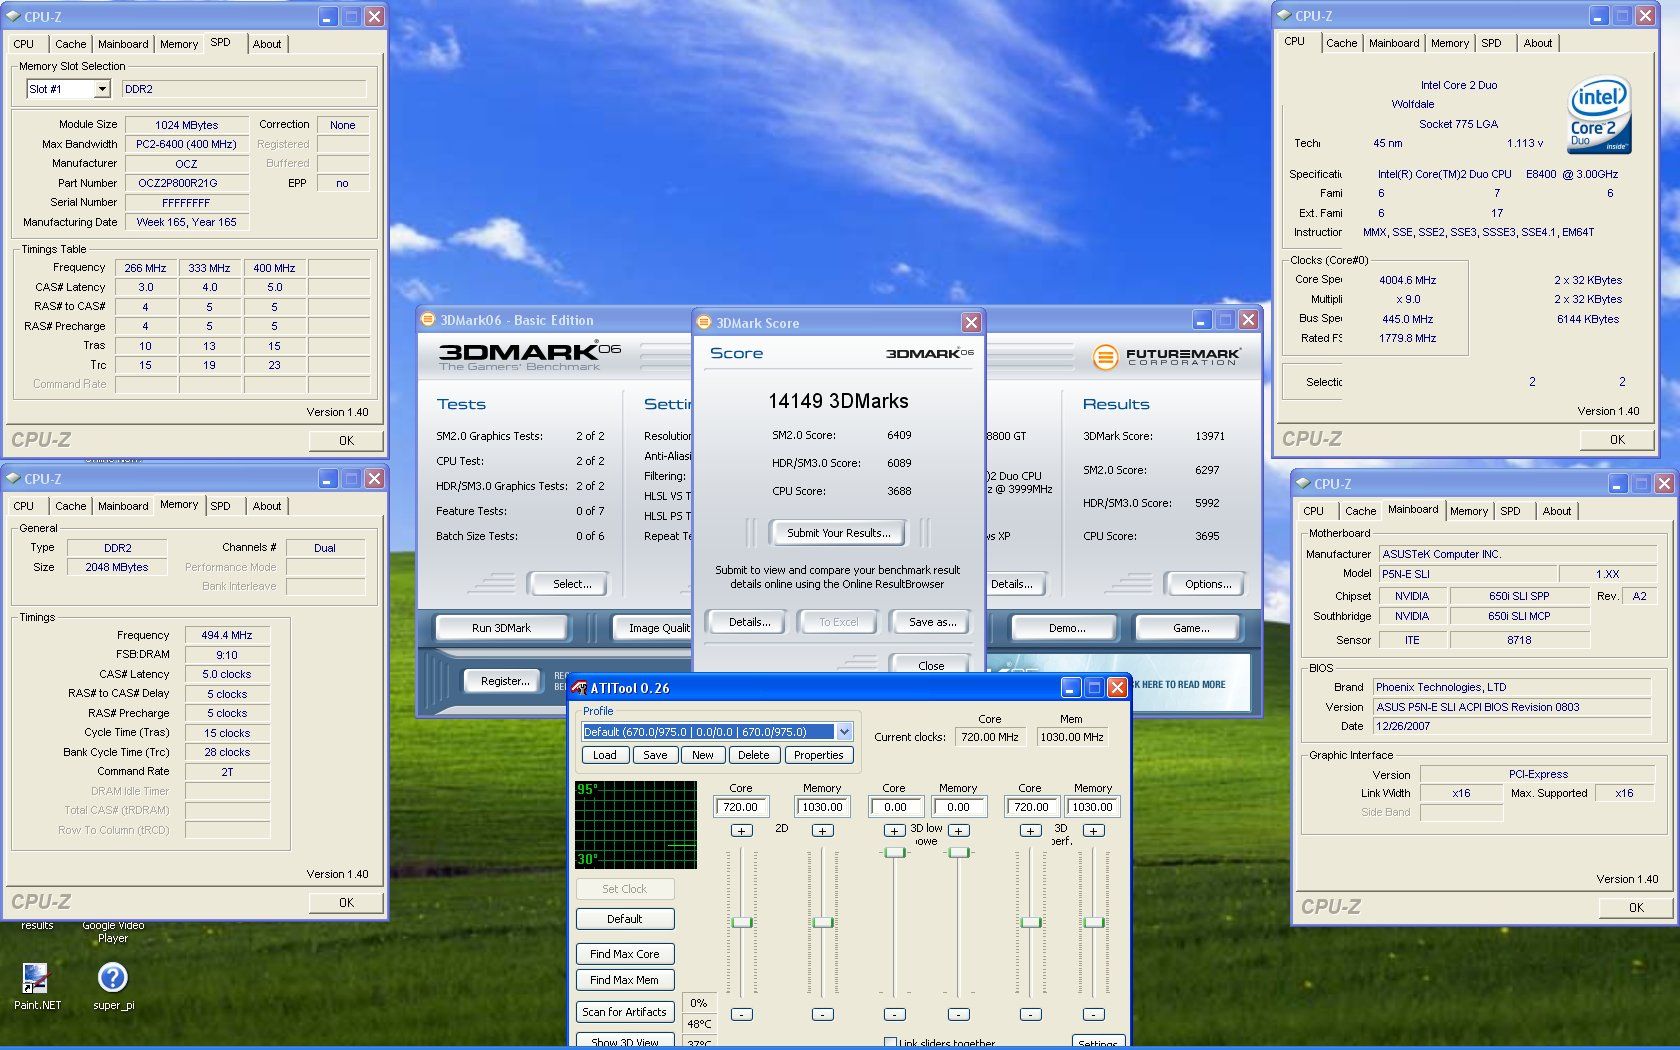Click the 2D Core clock value field
1680x1050 pixels.
coord(741,807)
